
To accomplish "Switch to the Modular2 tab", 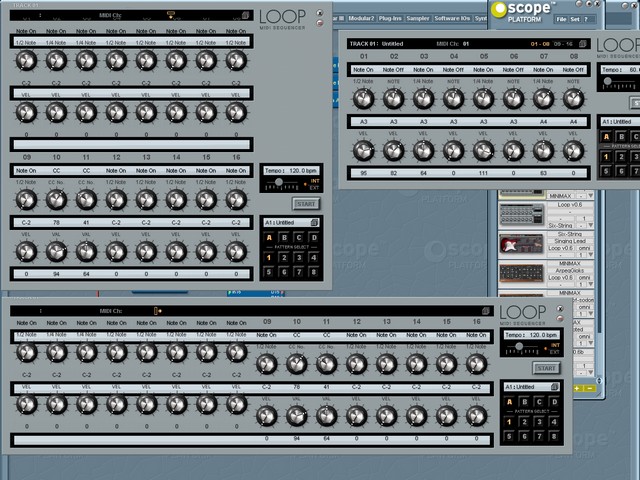I will point(361,18).
